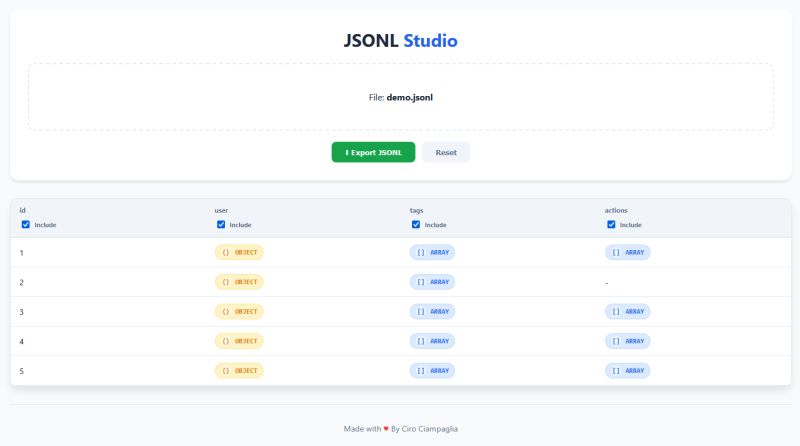
Task: Toggle Include checkbox for user column
Action: tap(221, 225)
